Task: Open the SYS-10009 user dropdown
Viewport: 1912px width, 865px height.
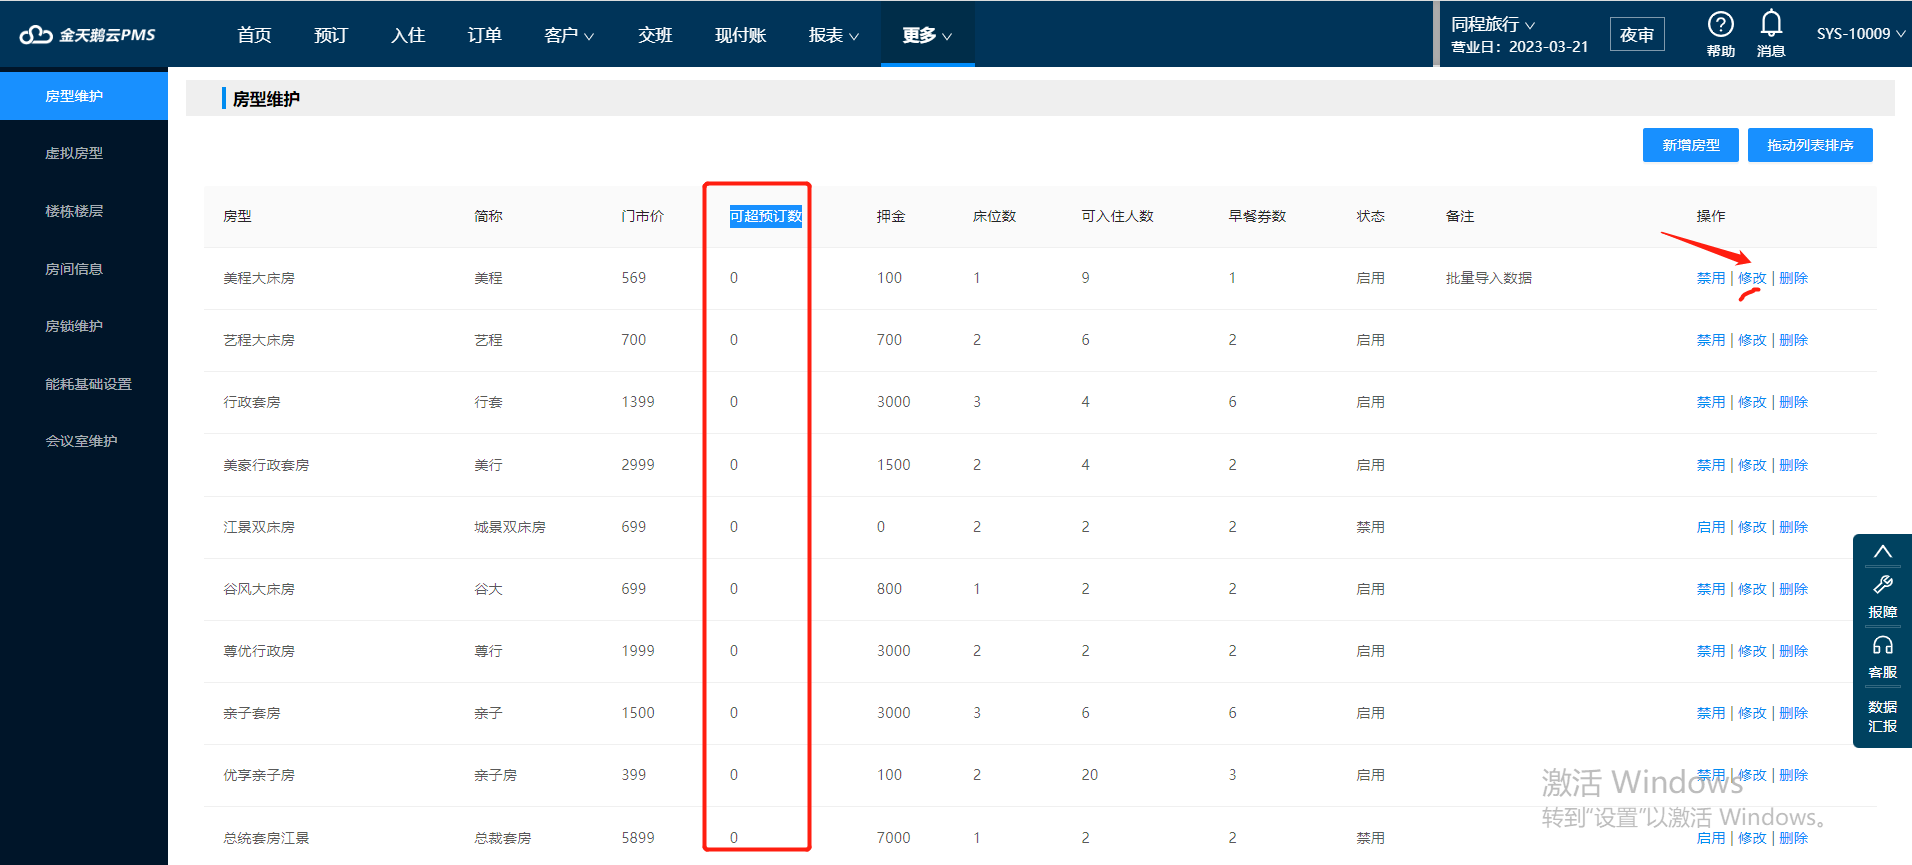Action: pyautogui.click(x=1861, y=34)
